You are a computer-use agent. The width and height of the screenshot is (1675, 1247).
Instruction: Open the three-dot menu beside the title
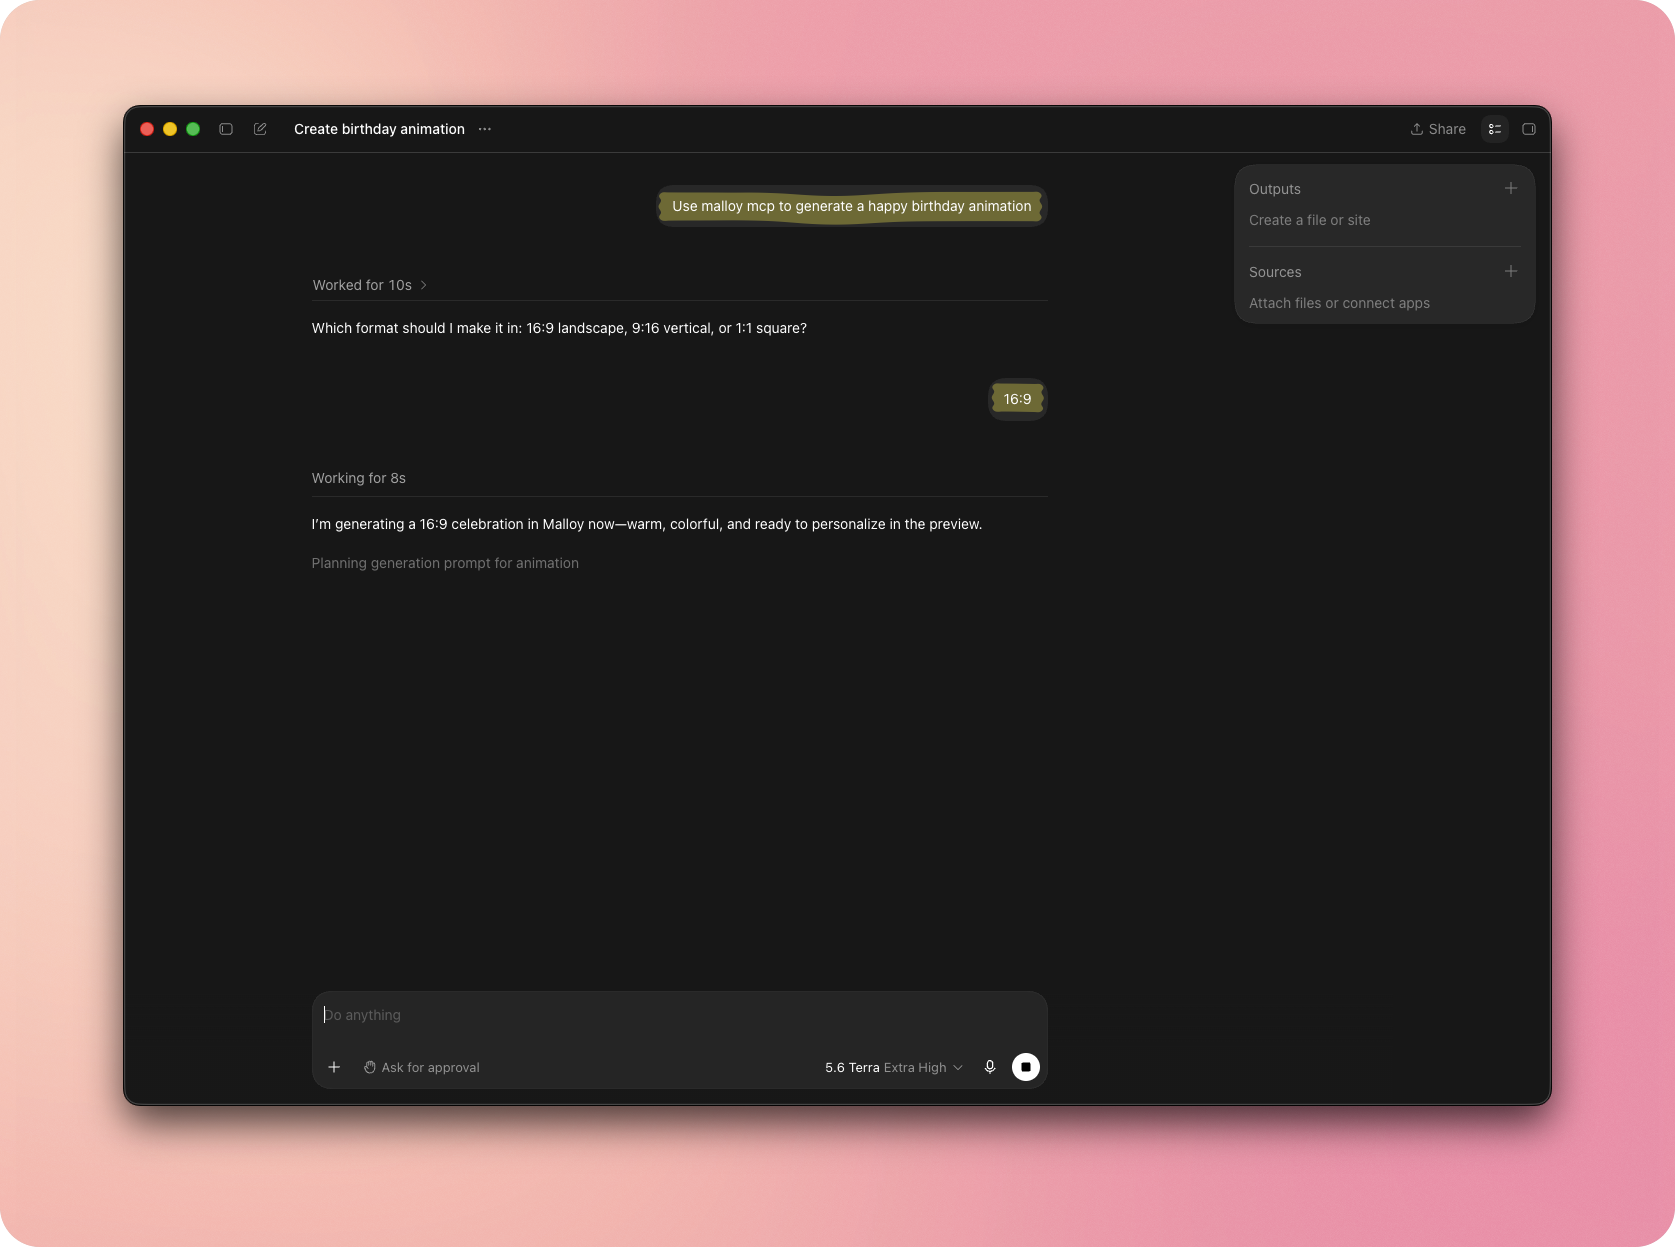point(485,129)
